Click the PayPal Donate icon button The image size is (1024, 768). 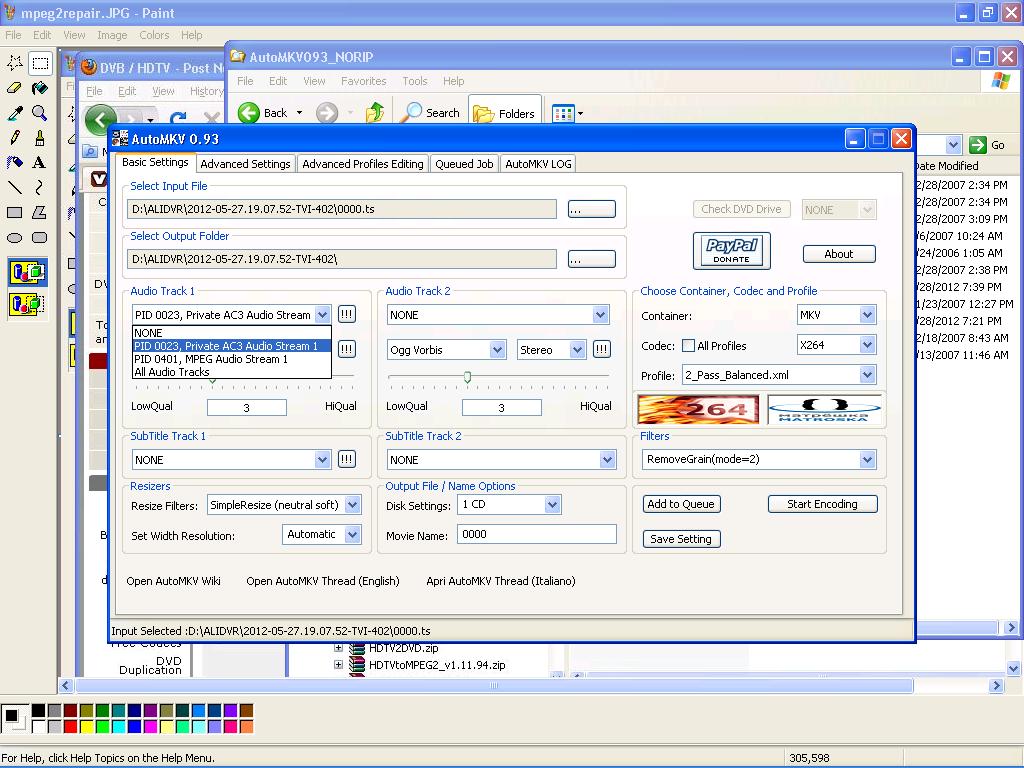732,250
